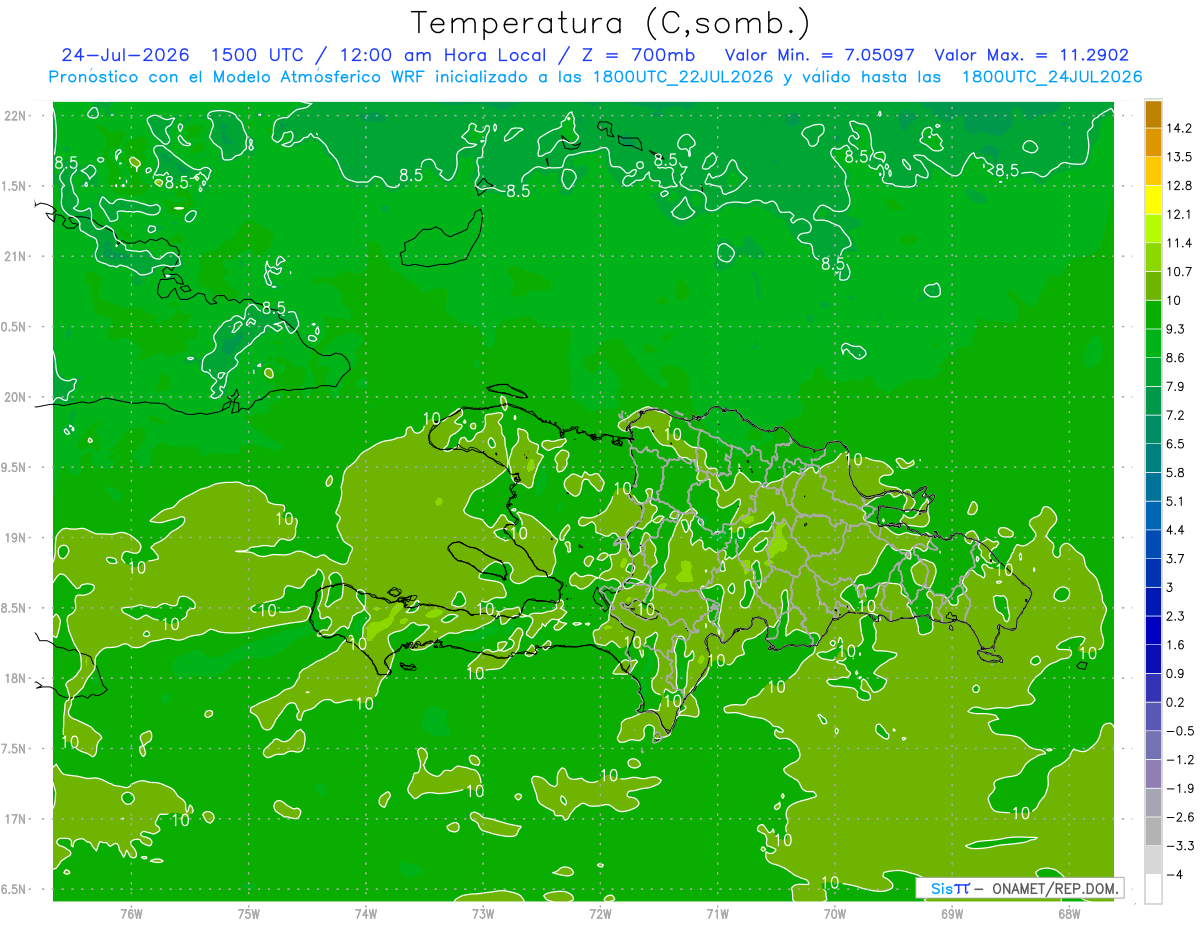Click the 68W longitude tick label
This screenshot has width=1200, height=927.
tap(1069, 913)
